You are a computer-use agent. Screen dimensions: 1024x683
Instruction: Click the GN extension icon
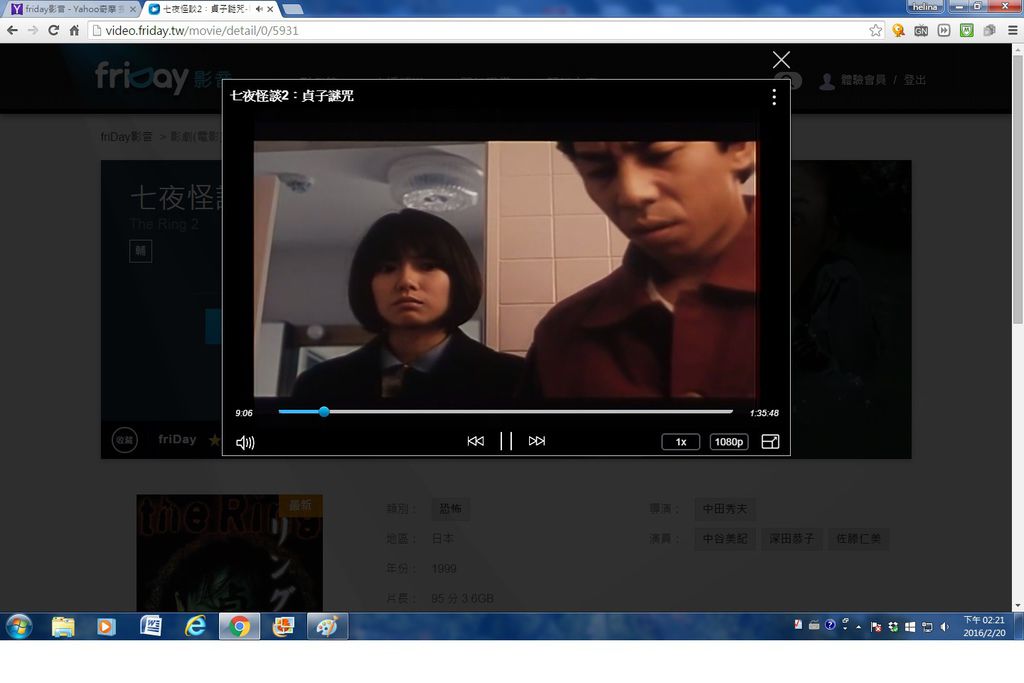click(x=921, y=30)
